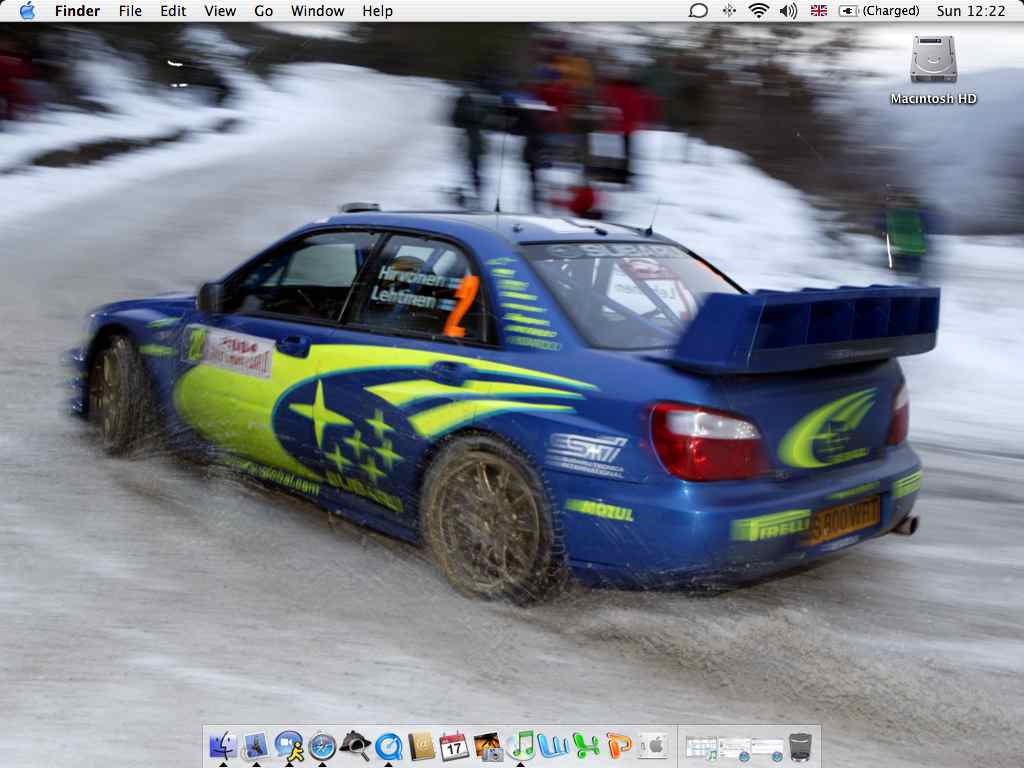Restore the third minimized window in Dock

point(767,748)
